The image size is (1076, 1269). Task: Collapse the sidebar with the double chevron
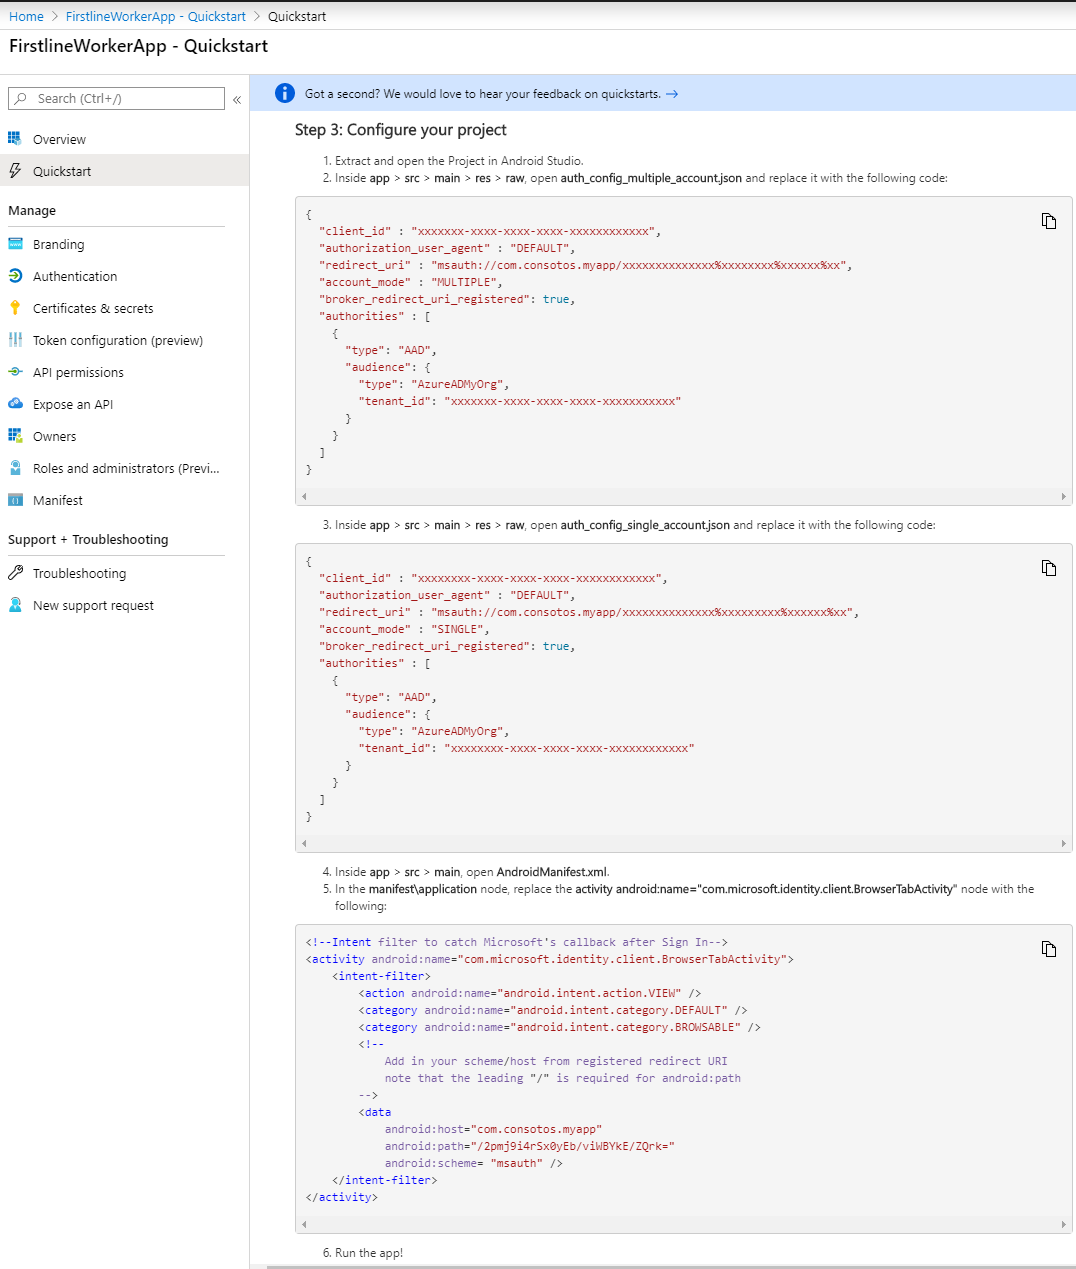[237, 99]
